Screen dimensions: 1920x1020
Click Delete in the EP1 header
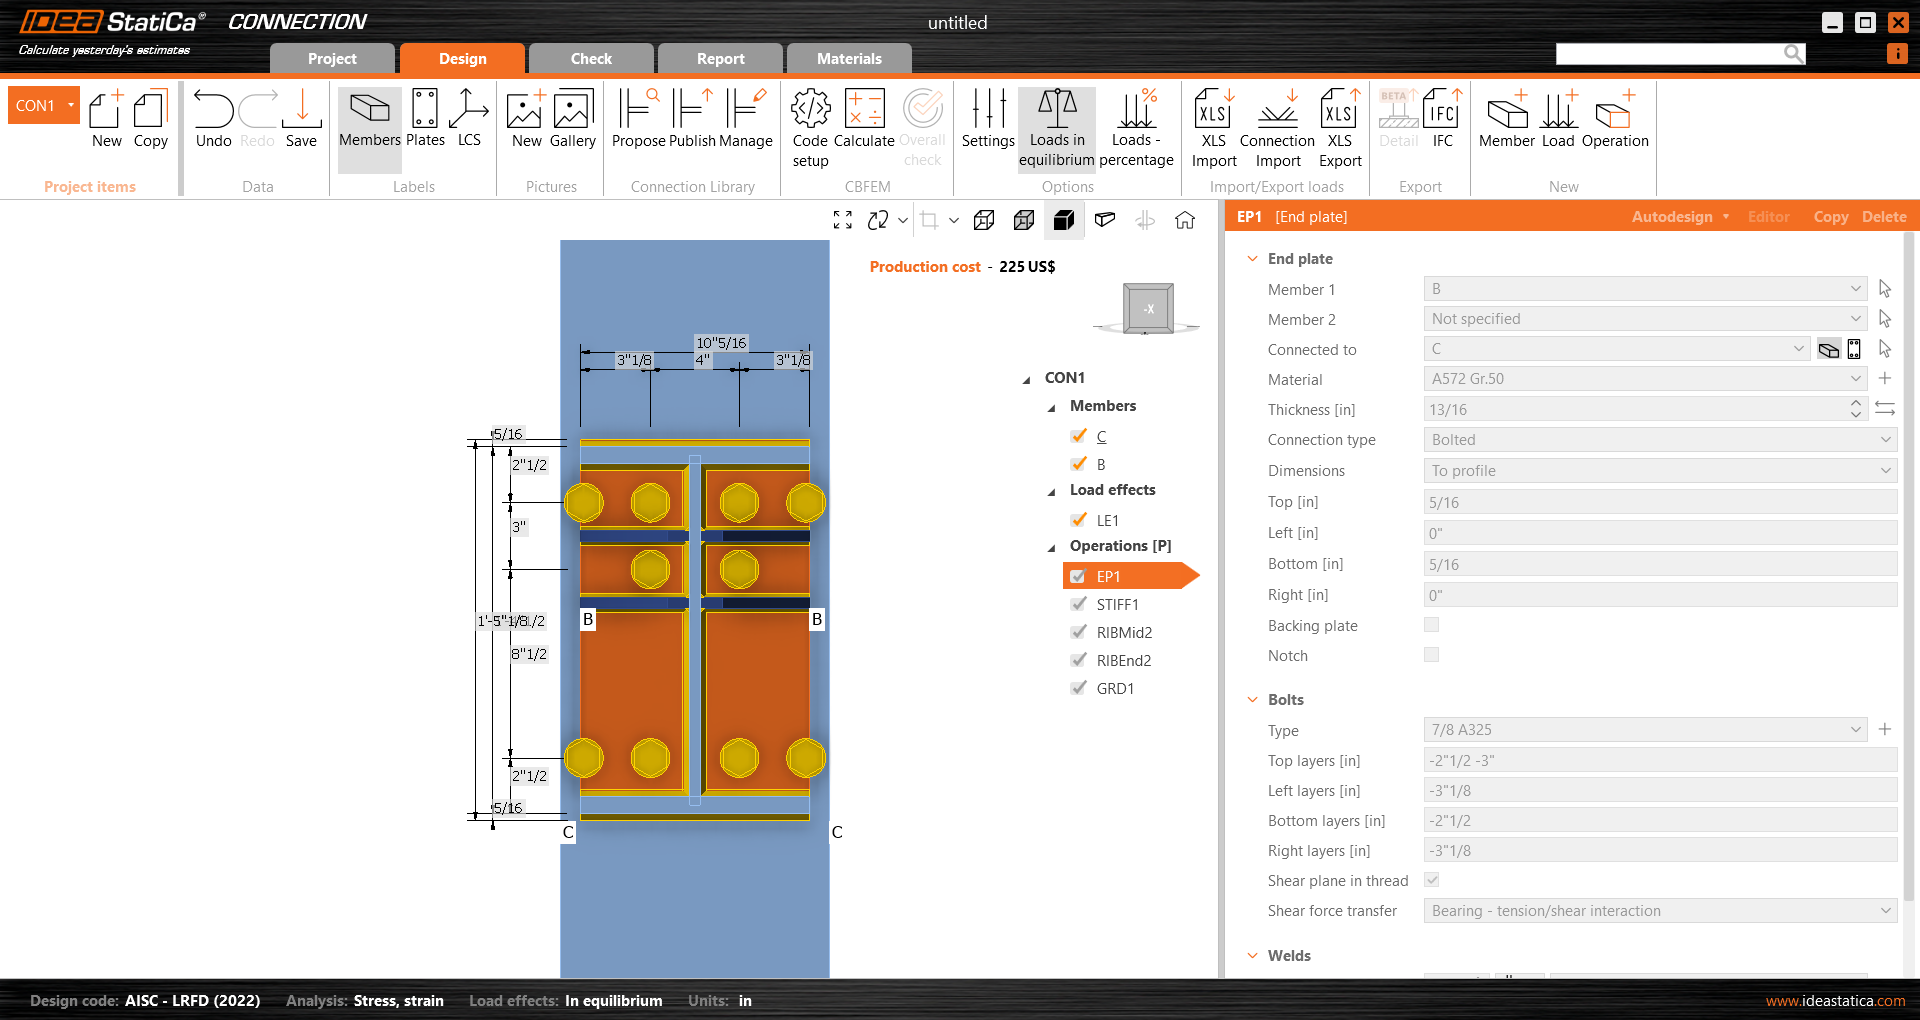tap(1884, 217)
